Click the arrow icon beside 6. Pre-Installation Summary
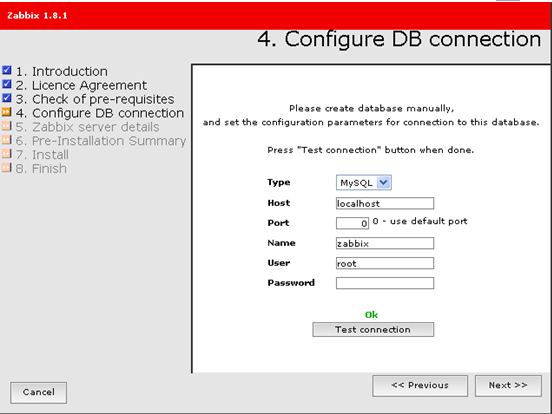The height and width of the screenshot is (414, 552). (7, 140)
